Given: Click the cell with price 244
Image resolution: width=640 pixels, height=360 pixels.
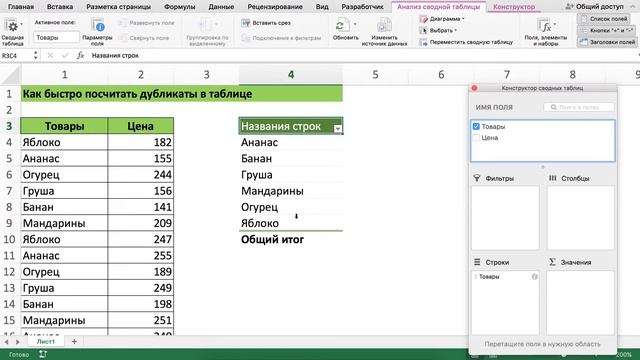Looking at the screenshot, I should tap(141, 175).
